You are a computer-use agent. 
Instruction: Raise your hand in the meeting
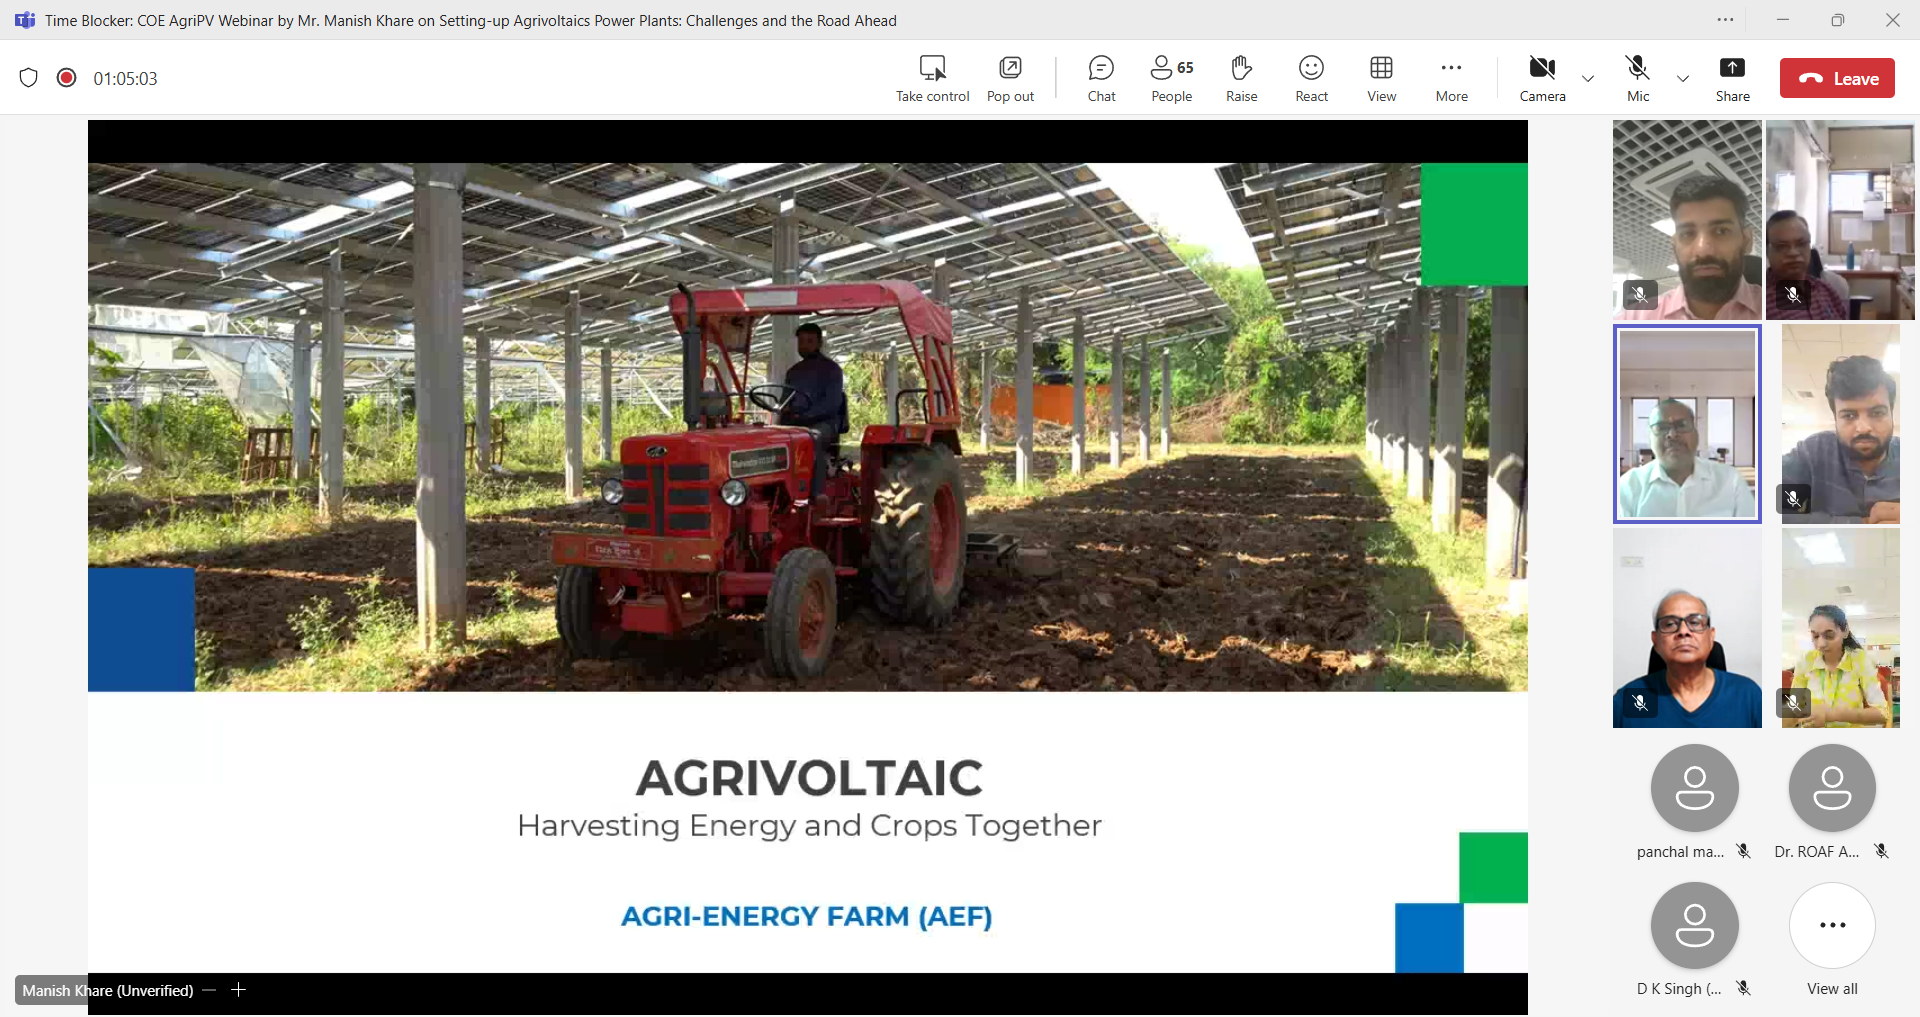click(1241, 78)
